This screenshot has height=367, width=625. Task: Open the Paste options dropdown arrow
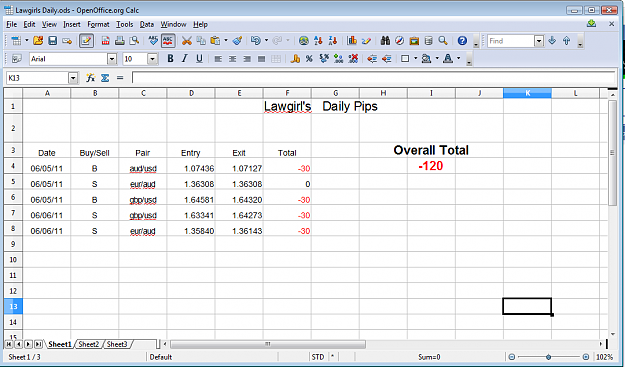click(x=226, y=41)
